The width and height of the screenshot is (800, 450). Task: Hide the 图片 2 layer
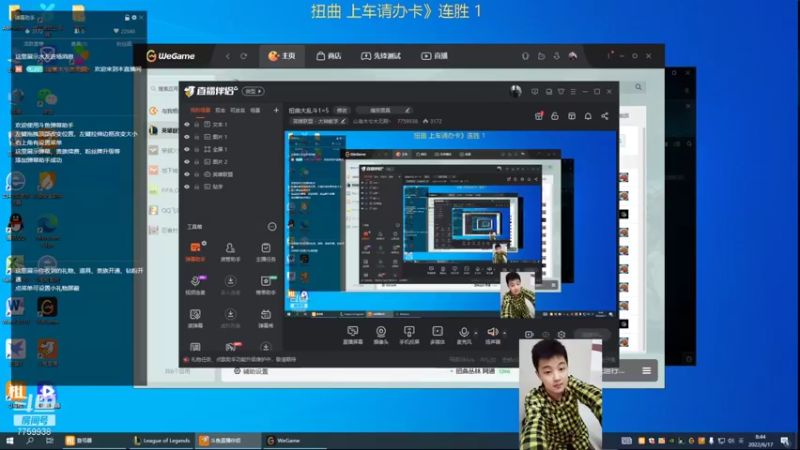187,162
